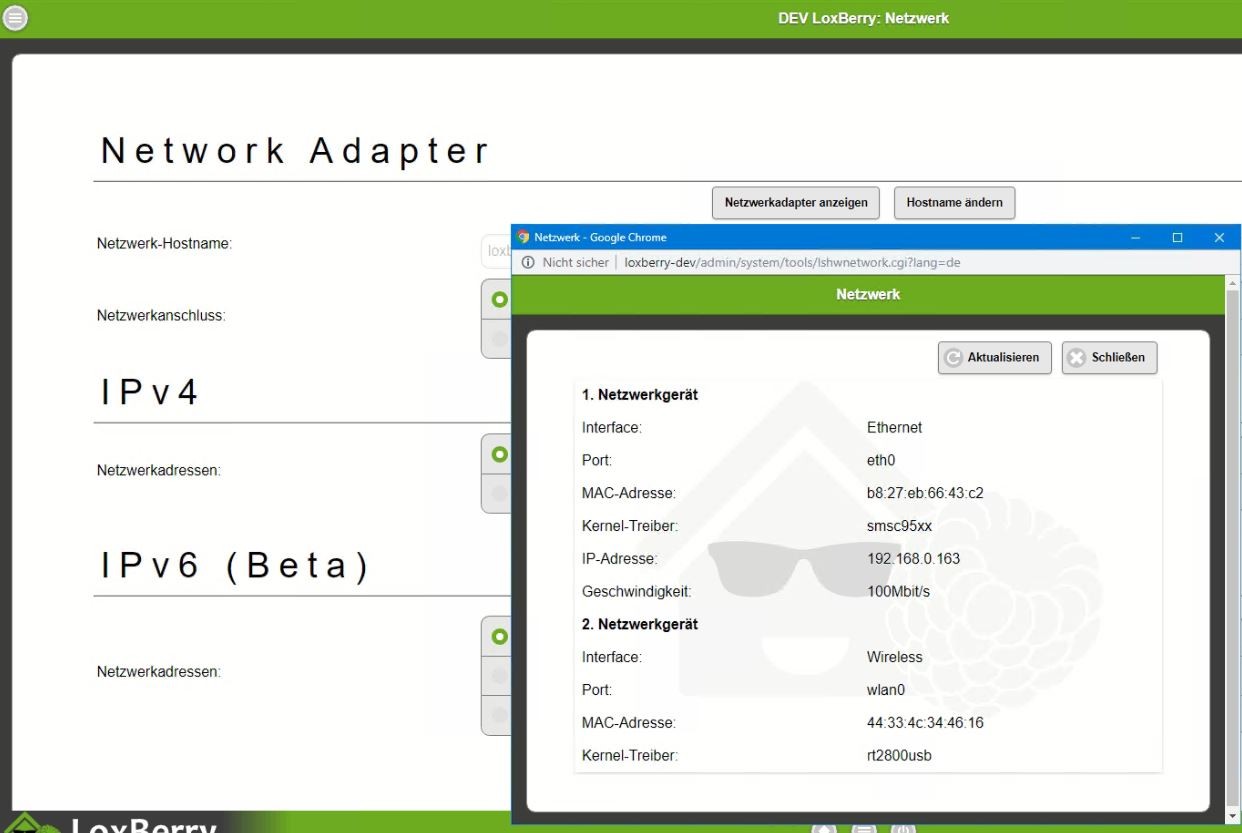Click the info icon beside Nicht sicher
This screenshot has width=1242, height=833.
pos(528,262)
